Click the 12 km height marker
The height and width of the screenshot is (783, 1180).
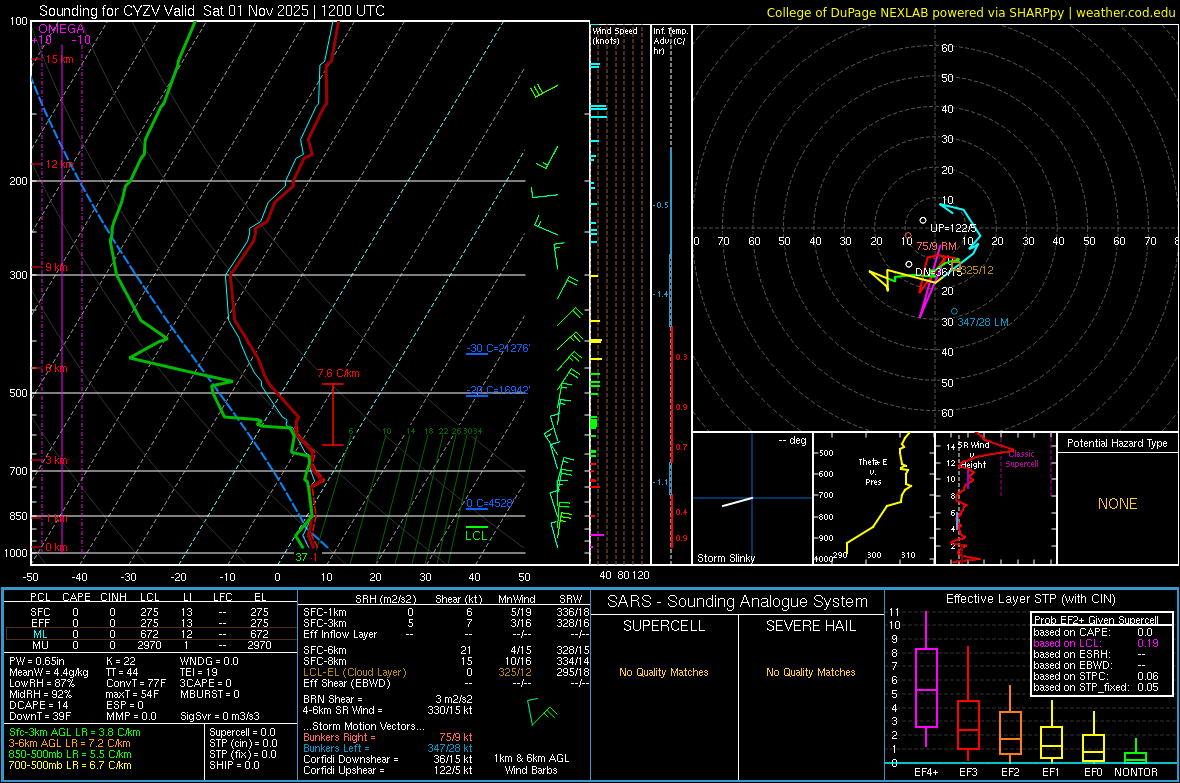58,164
